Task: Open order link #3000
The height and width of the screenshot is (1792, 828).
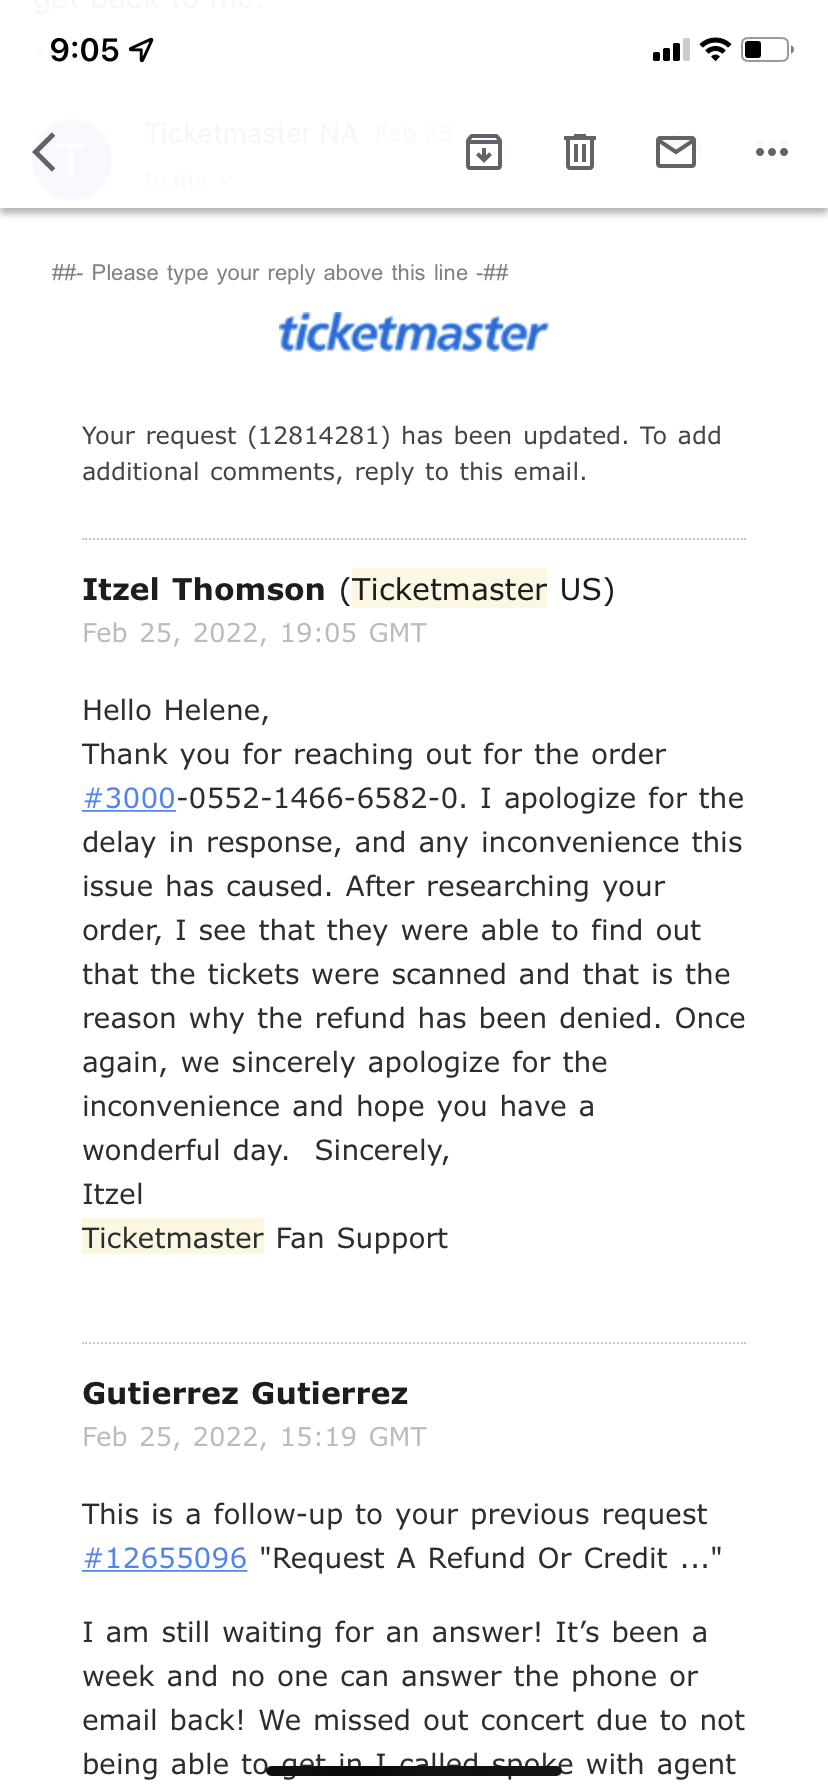Action: coord(128,798)
